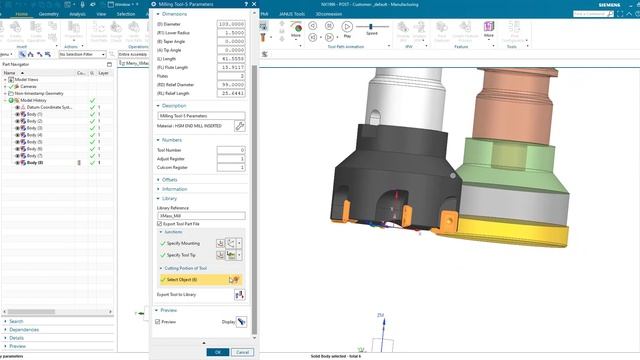The height and width of the screenshot is (360, 640).
Task: Click the step forward to next icon
Action: (x=329, y=37)
